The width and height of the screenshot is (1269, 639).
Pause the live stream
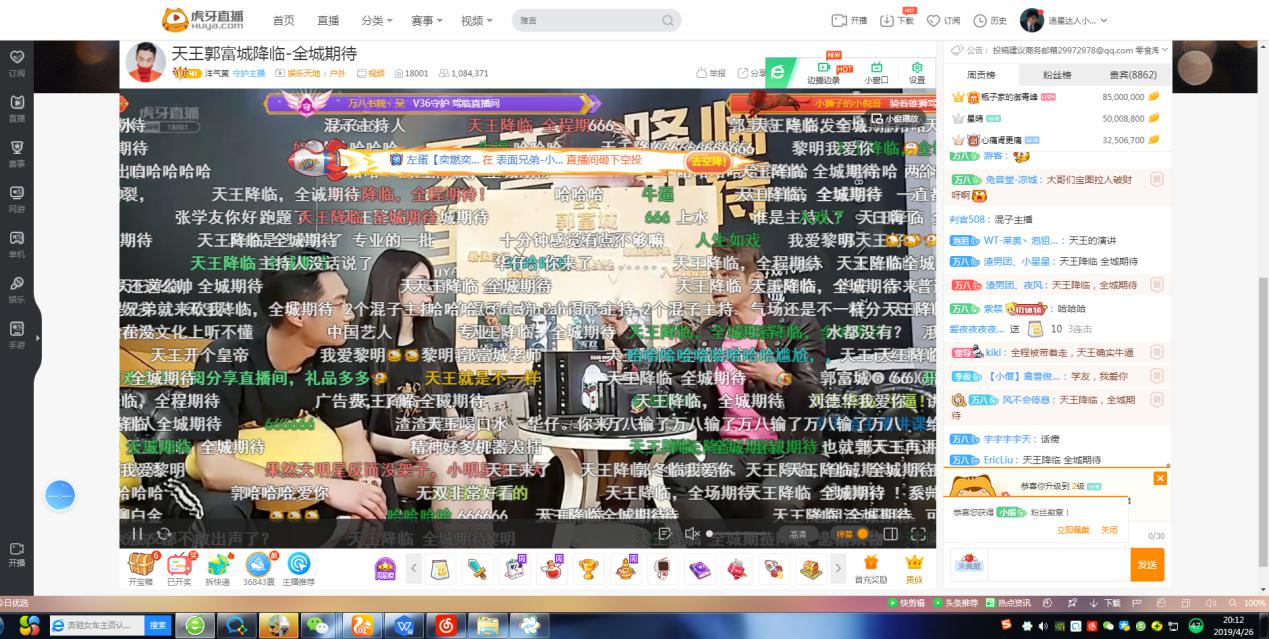136,534
